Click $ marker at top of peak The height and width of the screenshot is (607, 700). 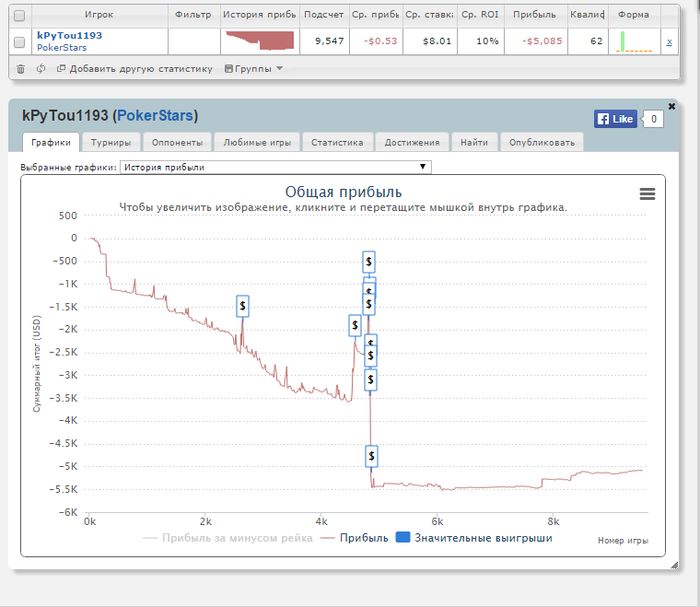tap(369, 262)
